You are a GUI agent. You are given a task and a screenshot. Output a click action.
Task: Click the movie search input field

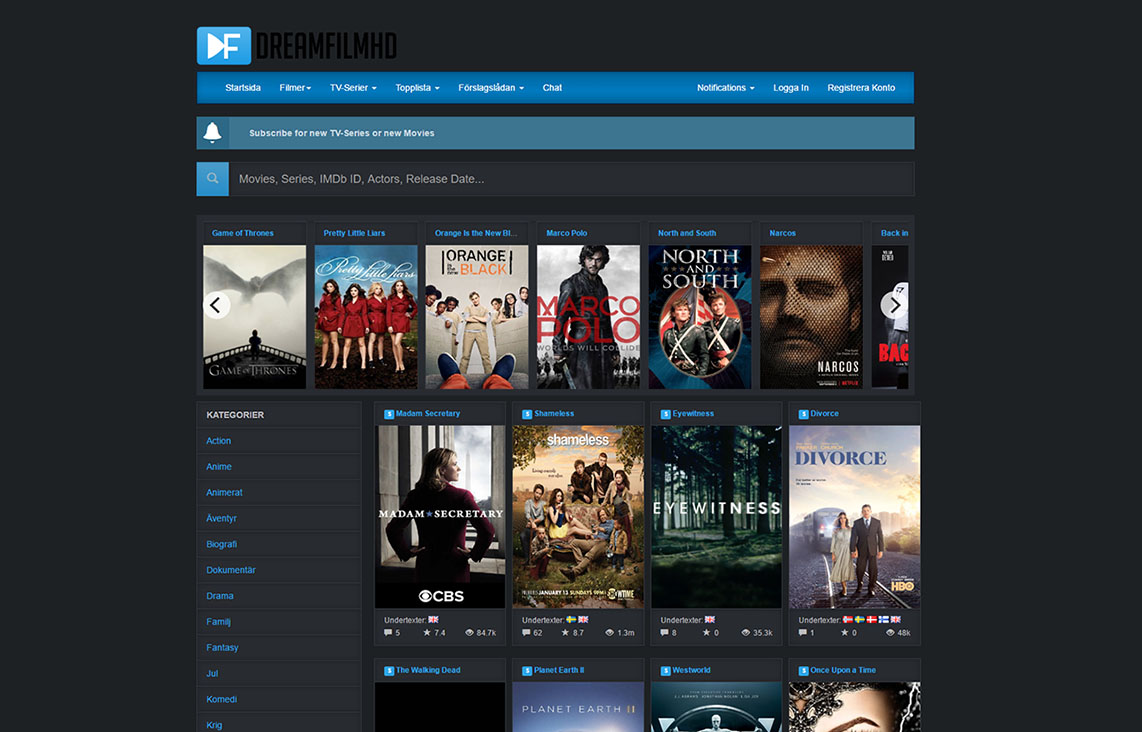(x=572, y=178)
